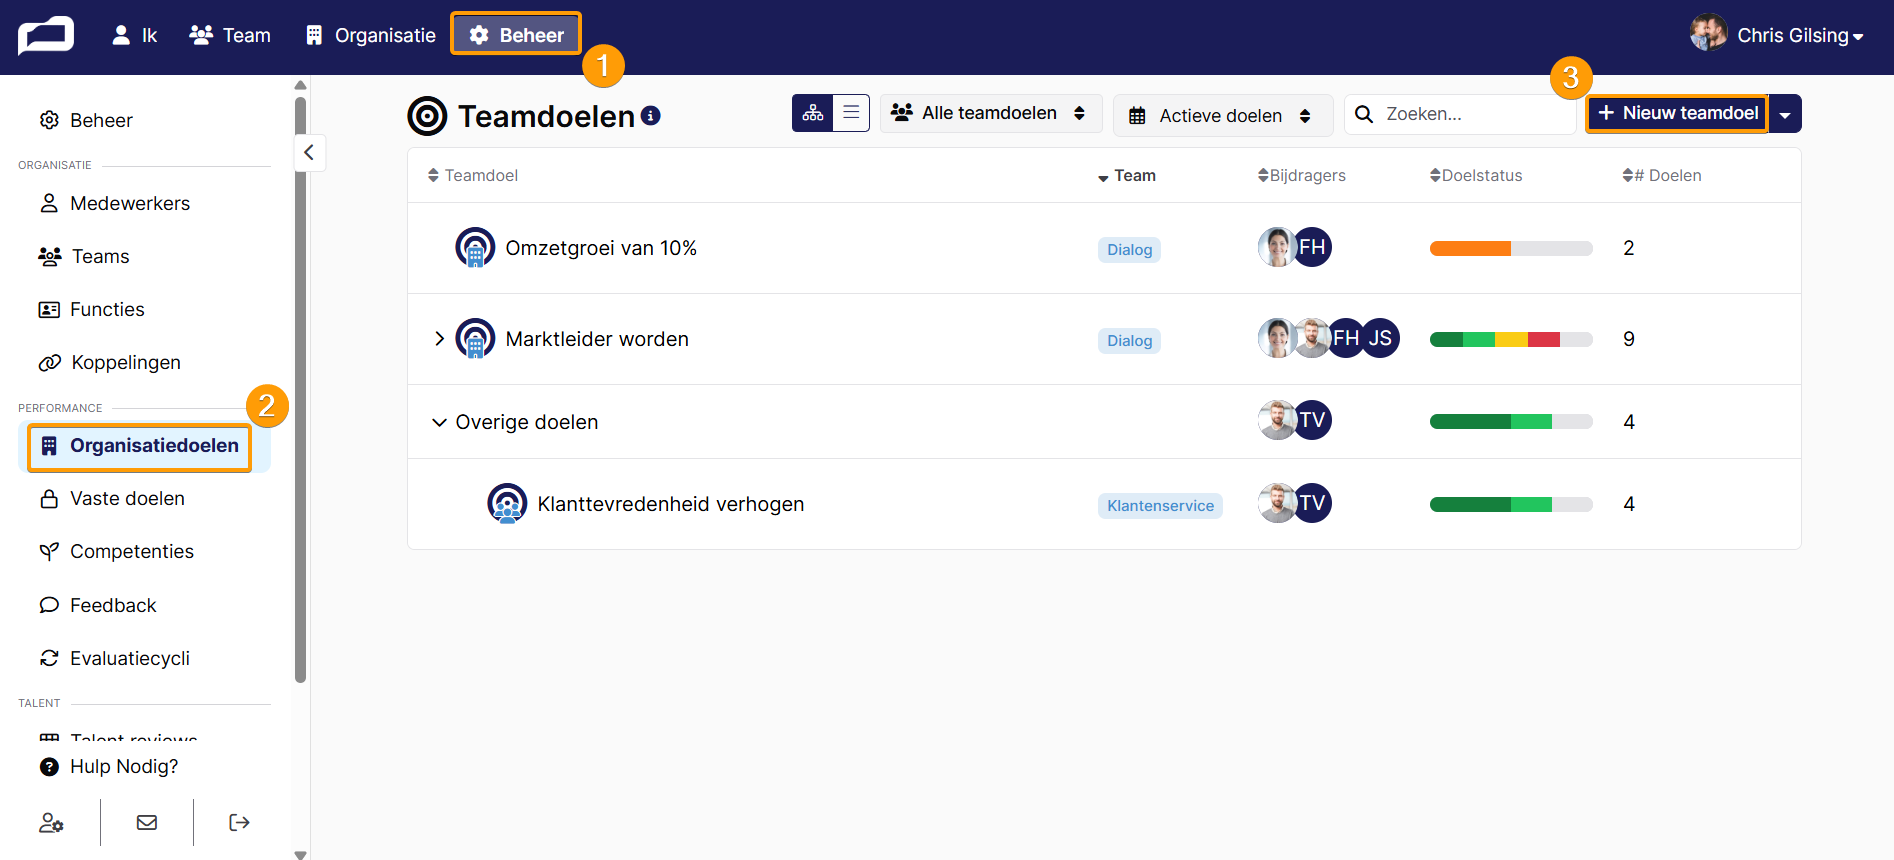This screenshot has height=860, width=1894.
Task: Open the envelope mail icon
Action: [147, 822]
